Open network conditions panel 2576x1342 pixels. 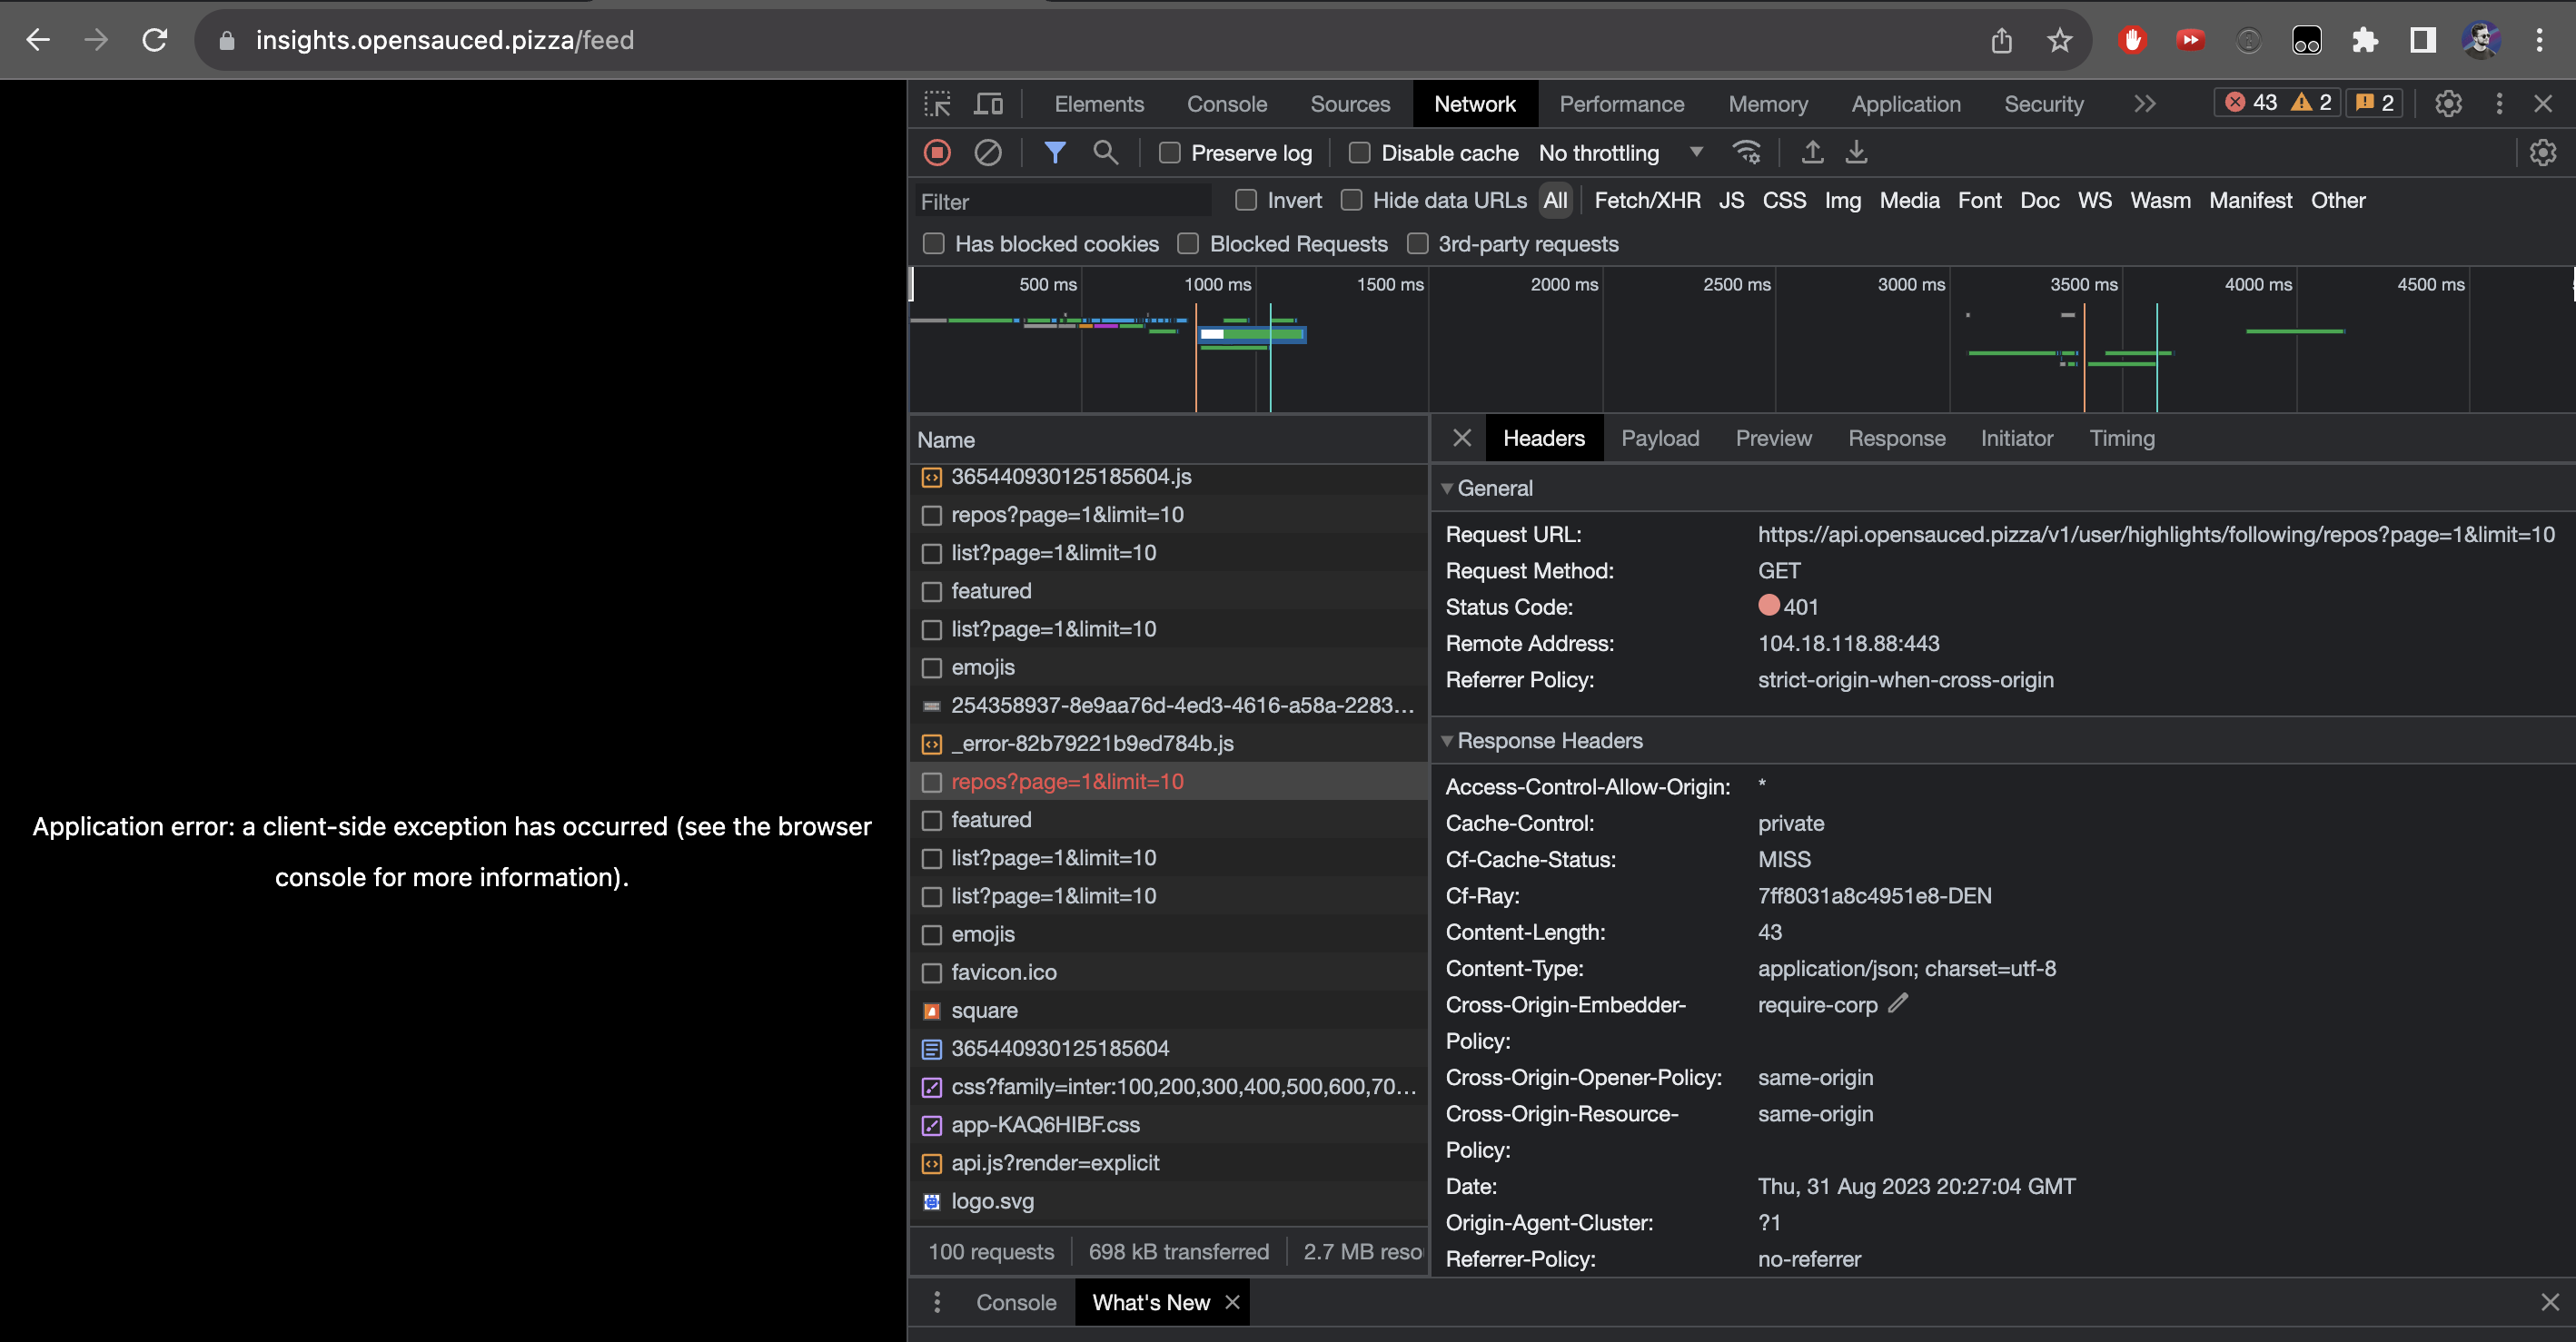[1746, 152]
